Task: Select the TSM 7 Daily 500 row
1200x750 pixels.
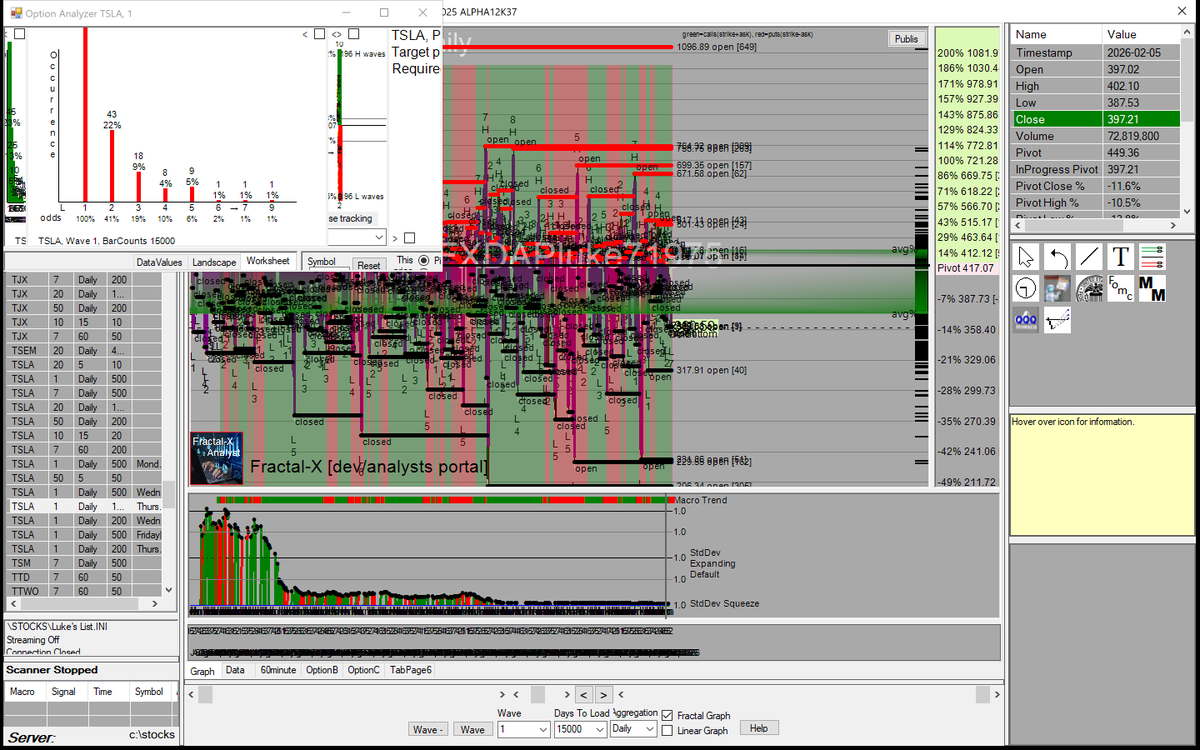Action: [x=84, y=563]
